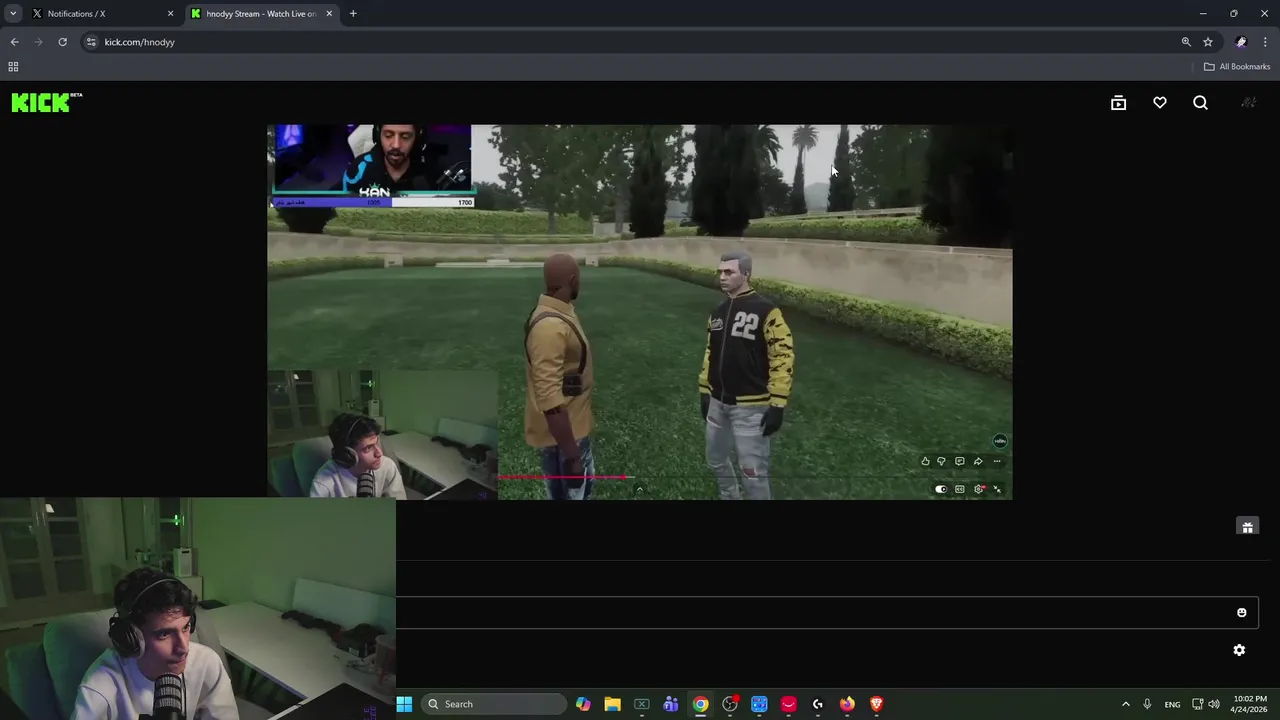Screen dimensions: 1280x720
Task: Open the emoji picker in chat box
Action: tap(1242, 613)
